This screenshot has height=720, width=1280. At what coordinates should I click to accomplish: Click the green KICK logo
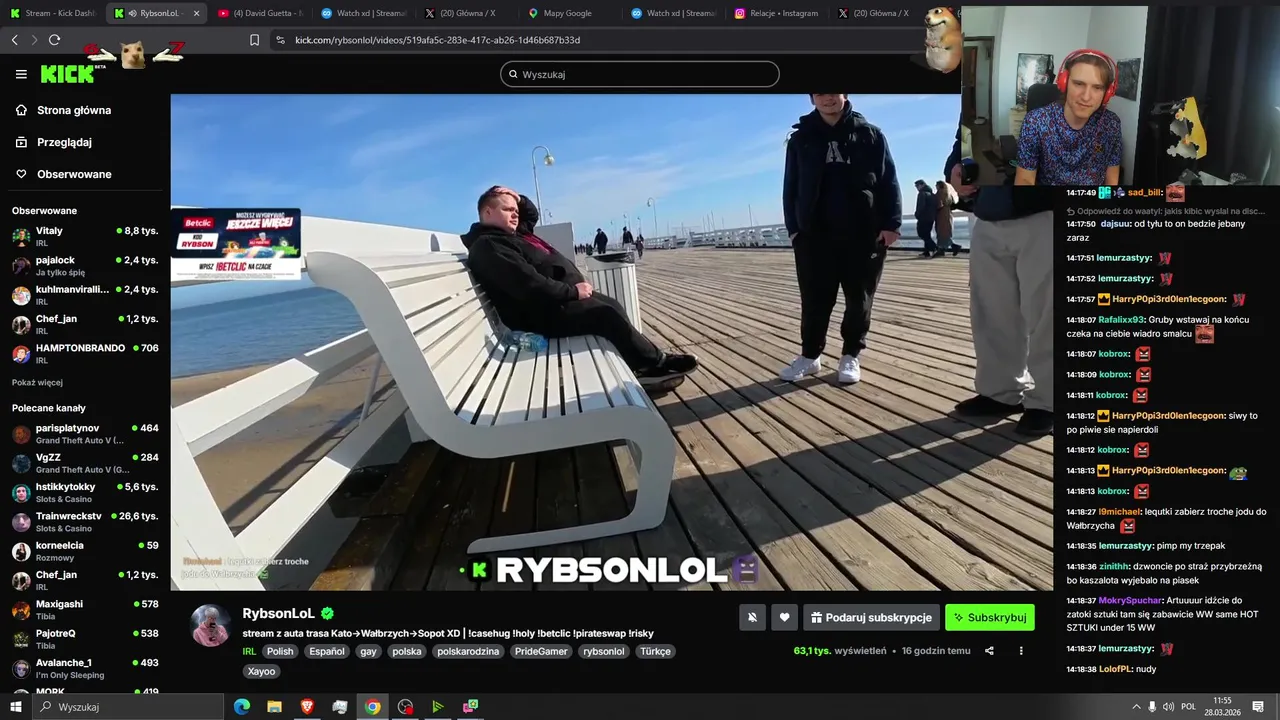(x=67, y=74)
